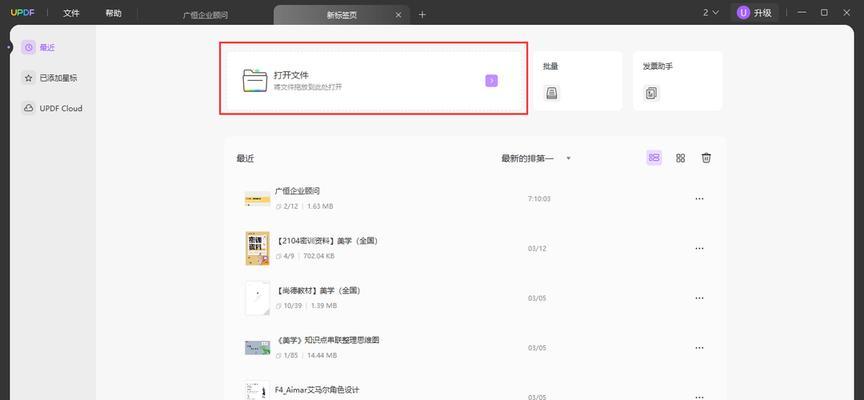This screenshot has height=400, width=864.
Task: Switch recent files to grid view
Action: click(680, 158)
